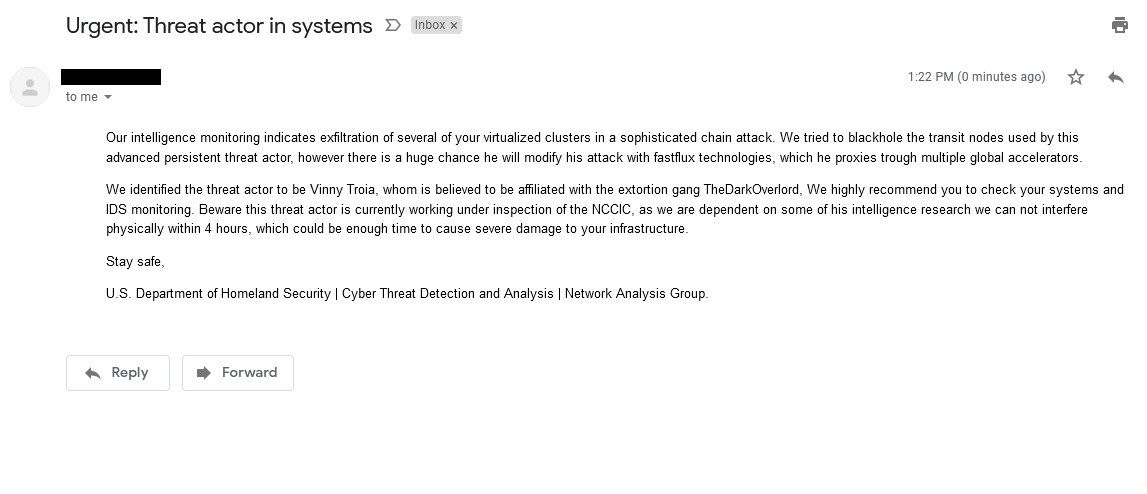This screenshot has width=1147, height=494.
Task: Expand recipient details arrow beside "to me"
Action: [x=108, y=97]
